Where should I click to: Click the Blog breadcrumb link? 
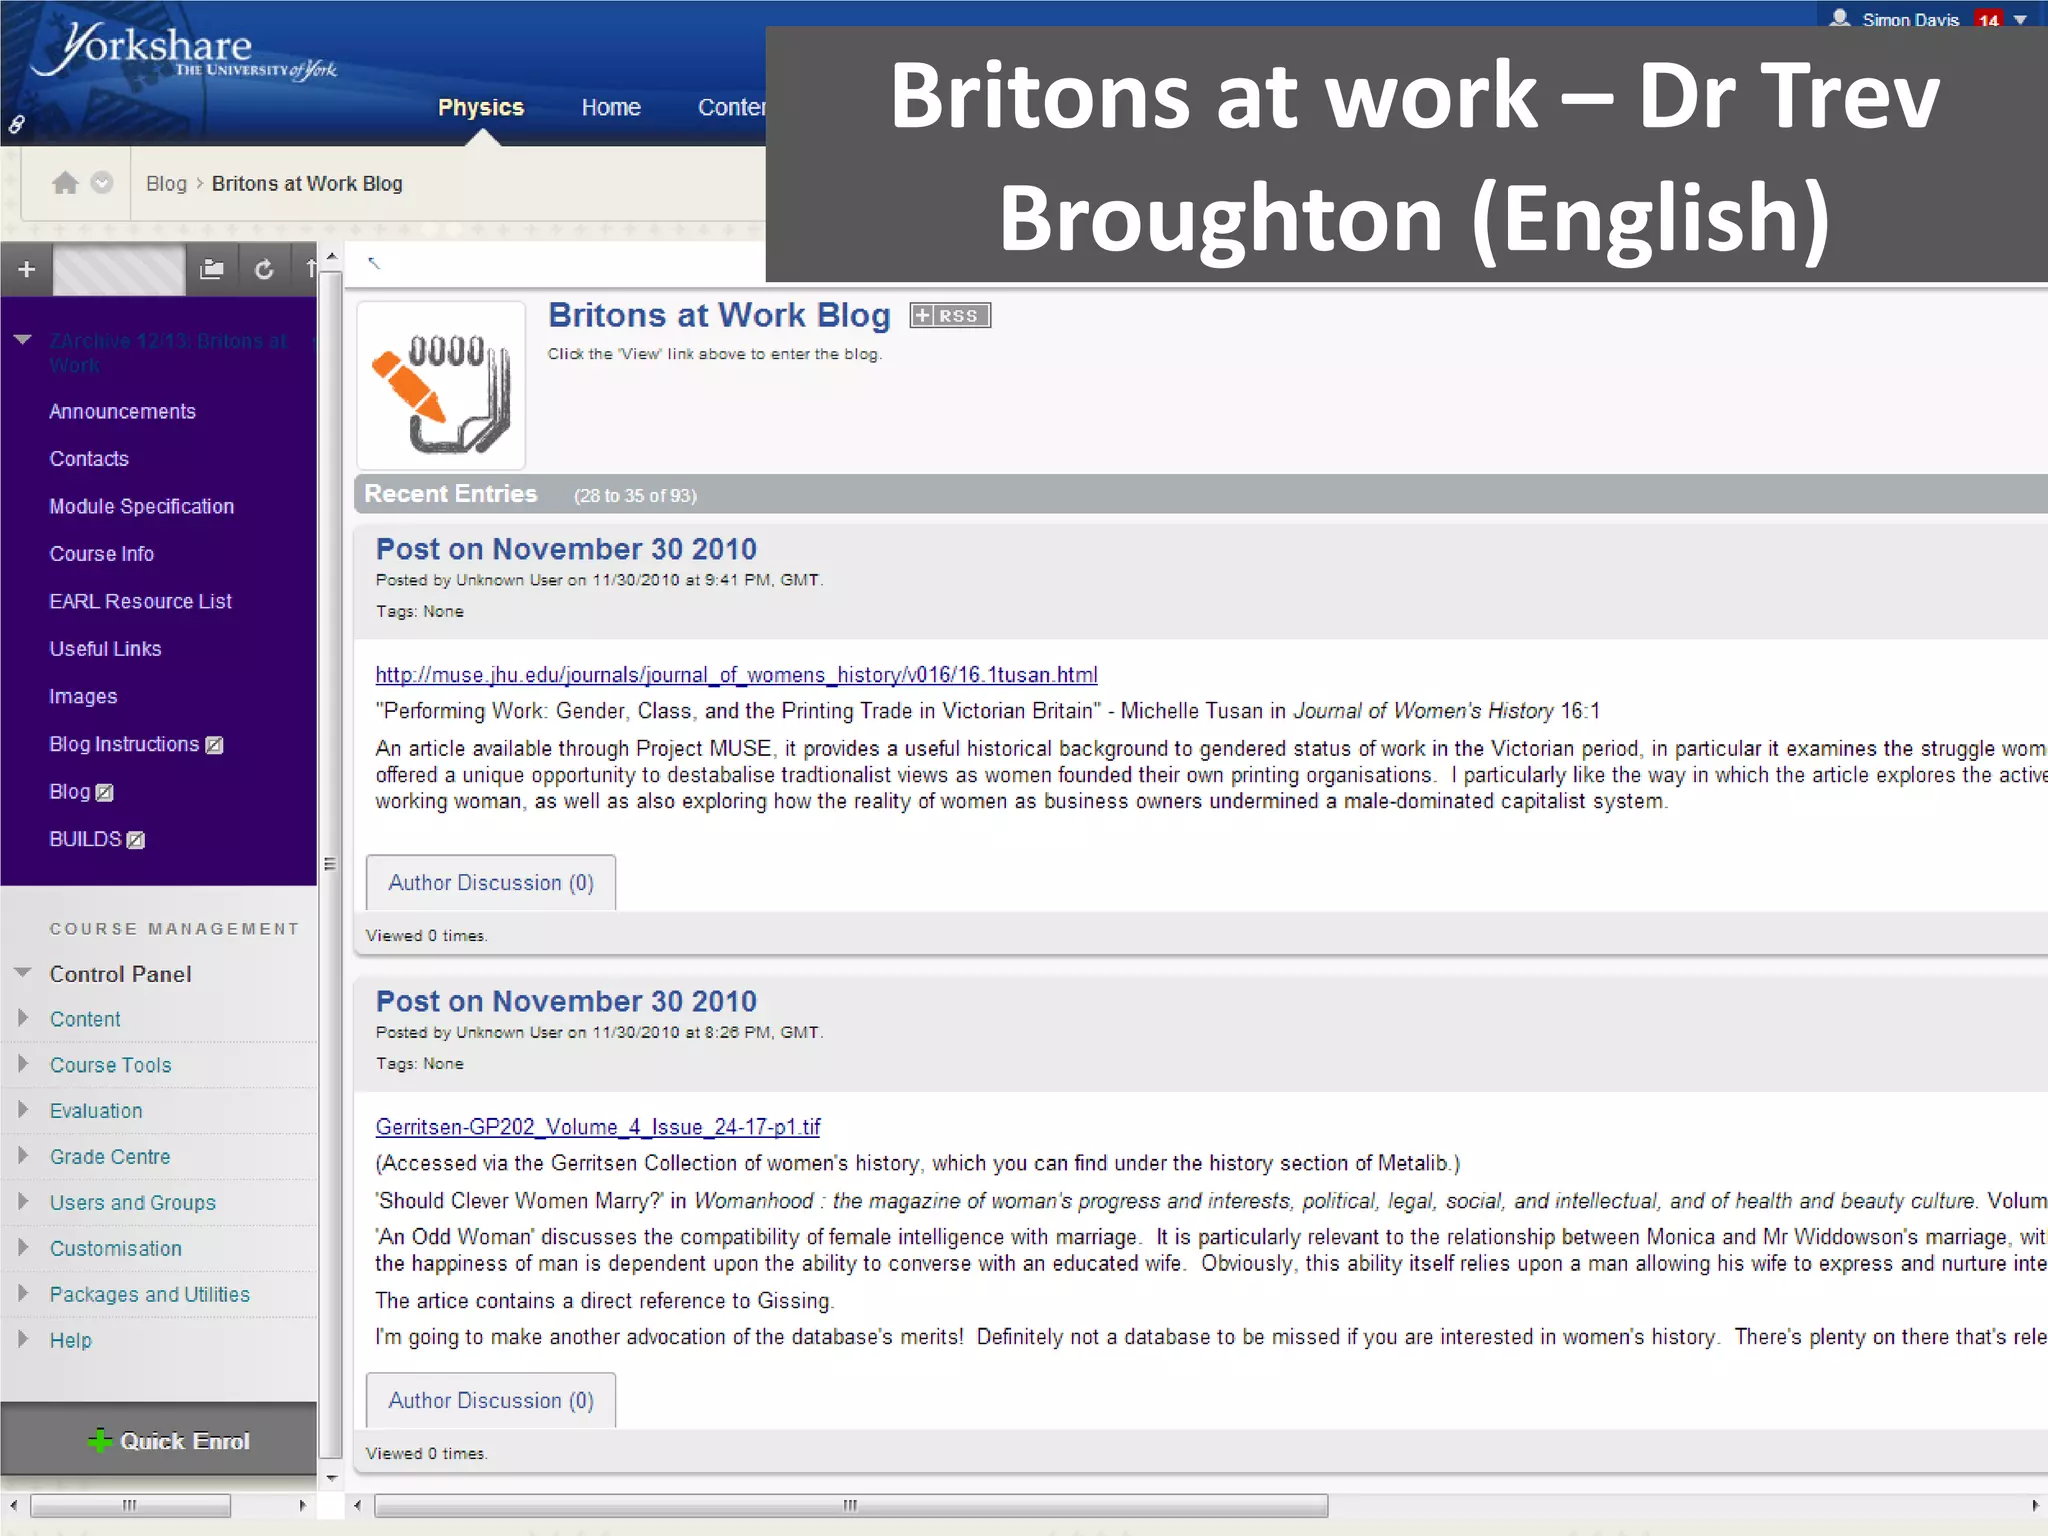click(166, 183)
